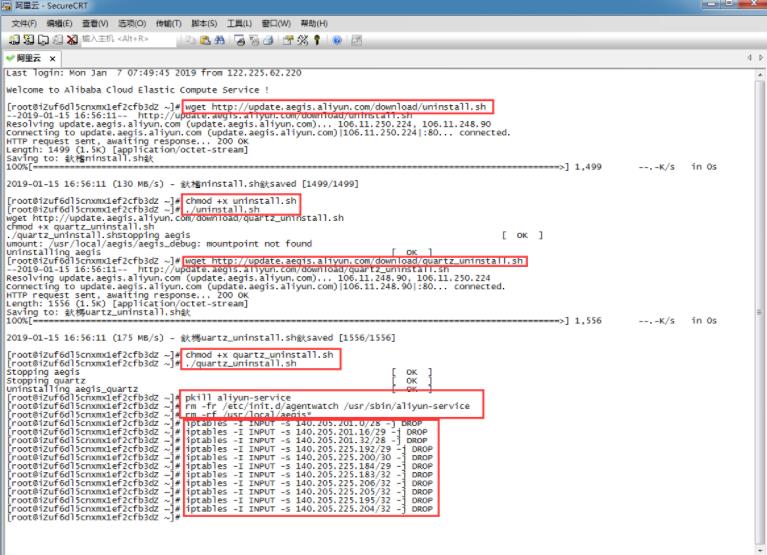Click the Print Selection toolbar icon

pyautogui.click(x=254, y=40)
